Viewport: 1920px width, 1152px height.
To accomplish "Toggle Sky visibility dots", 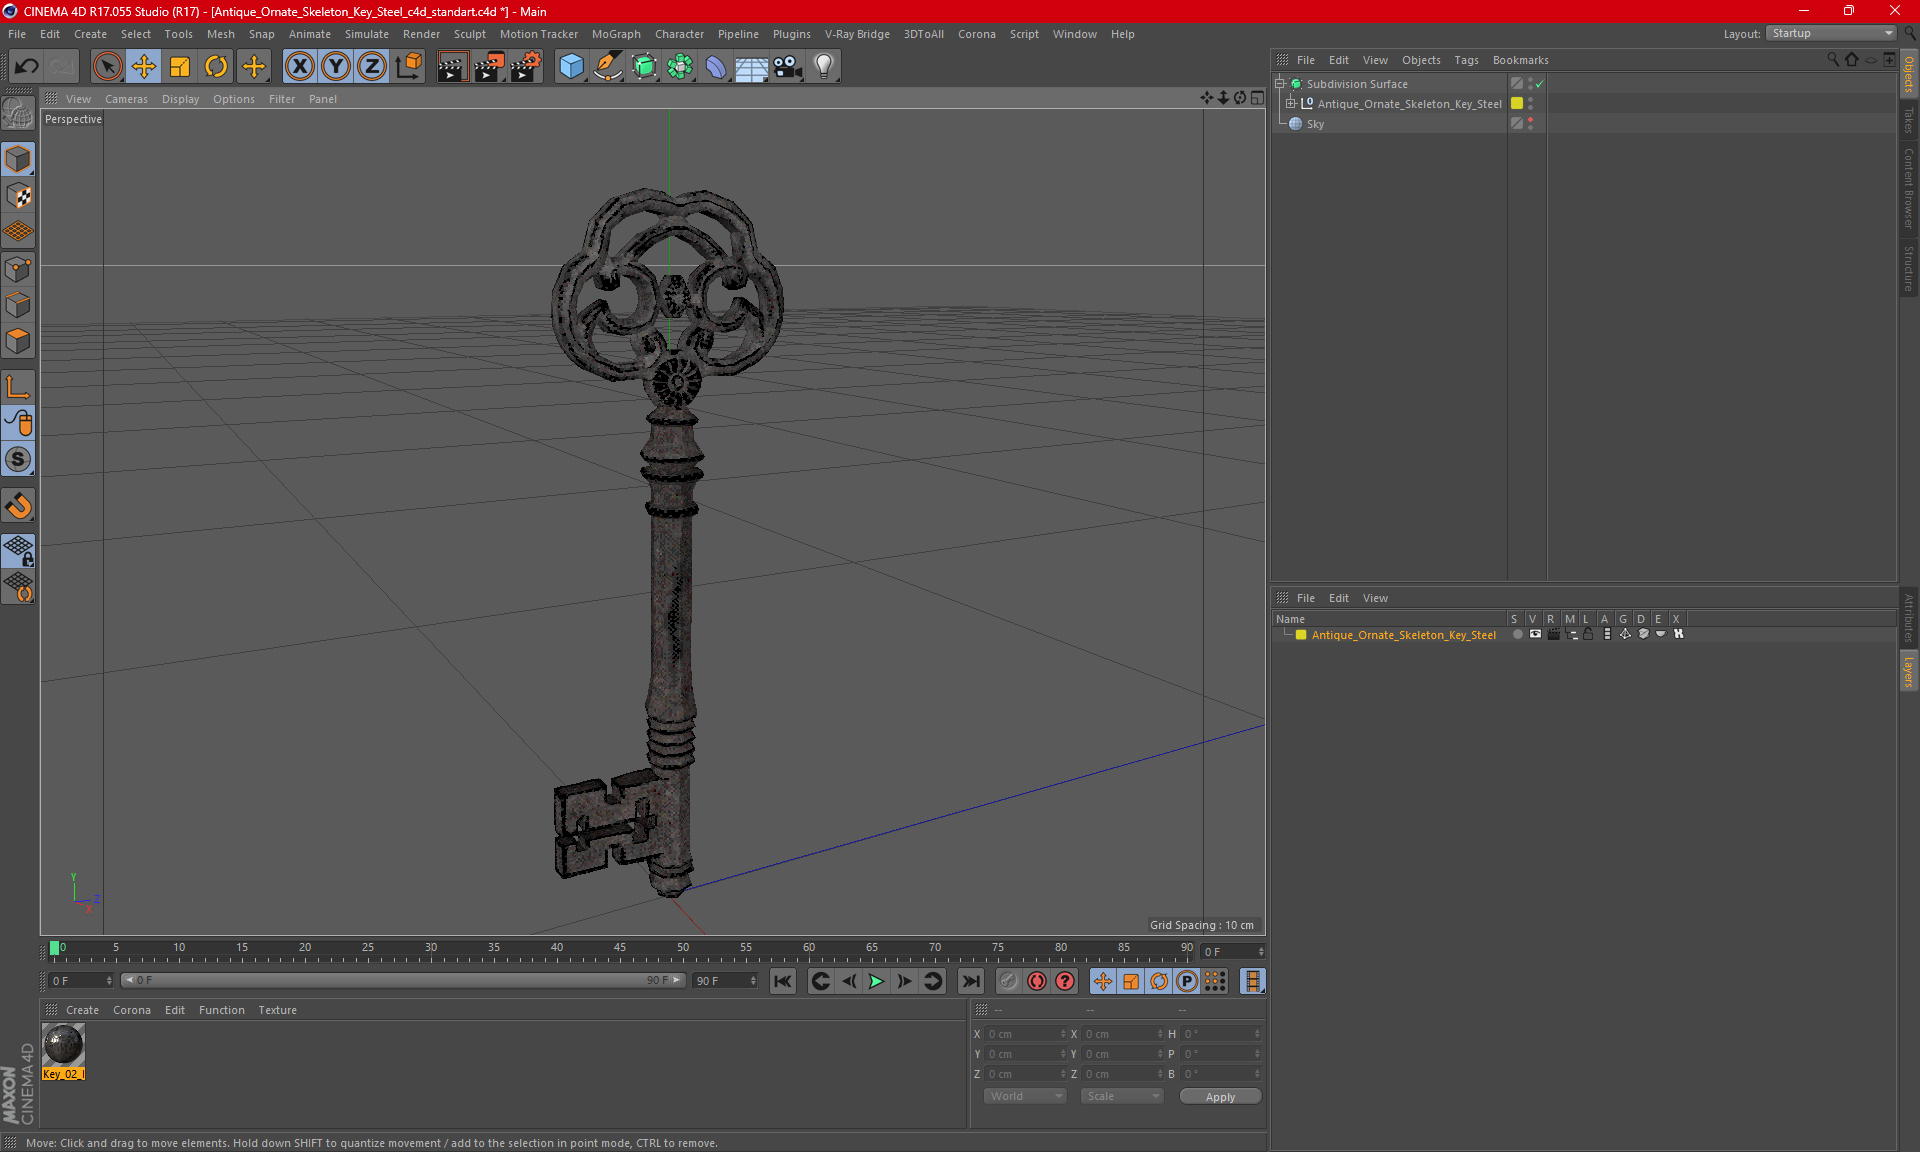I will [1530, 123].
